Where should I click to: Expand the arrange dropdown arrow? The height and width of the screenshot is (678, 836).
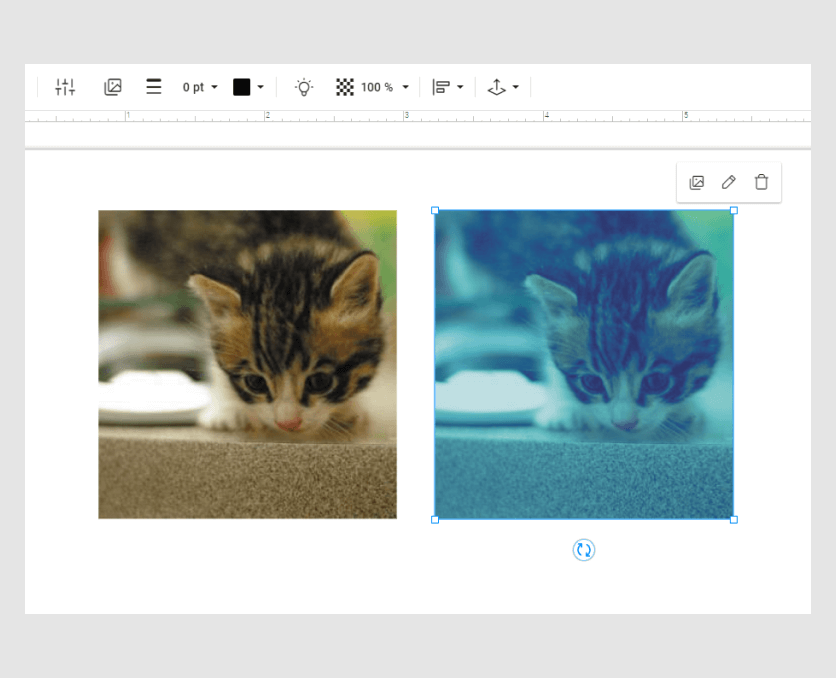click(x=514, y=87)
